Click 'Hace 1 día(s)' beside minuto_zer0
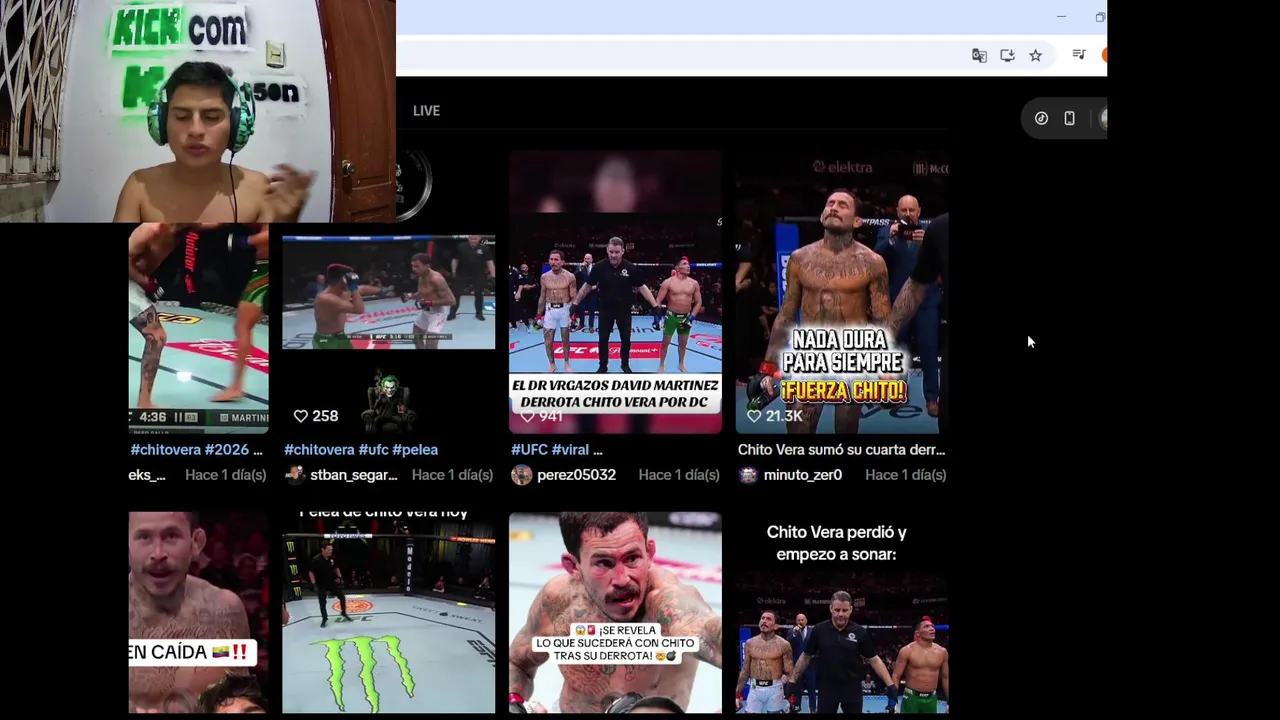This screenshot has height=720, width=1280. point(905,475)
